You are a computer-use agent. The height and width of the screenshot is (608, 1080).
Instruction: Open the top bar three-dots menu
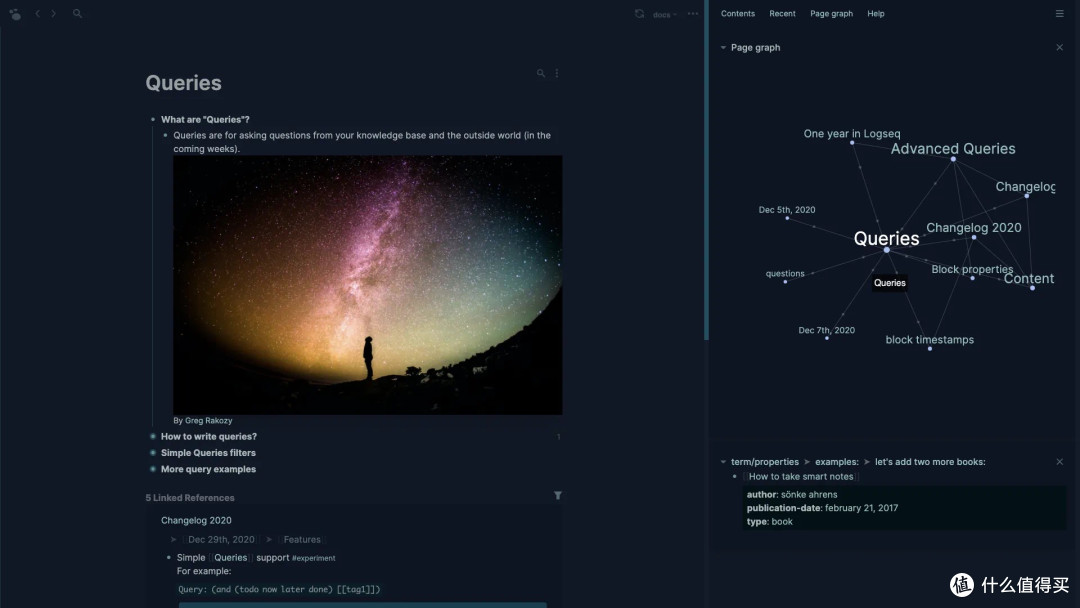pyautogui.click(x=693, y=14)
